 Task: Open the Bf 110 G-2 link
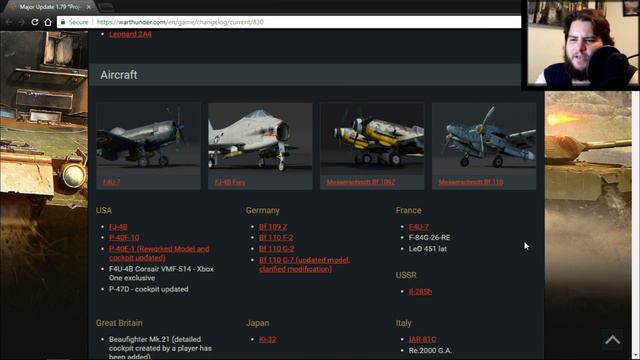tap(277, 249)
